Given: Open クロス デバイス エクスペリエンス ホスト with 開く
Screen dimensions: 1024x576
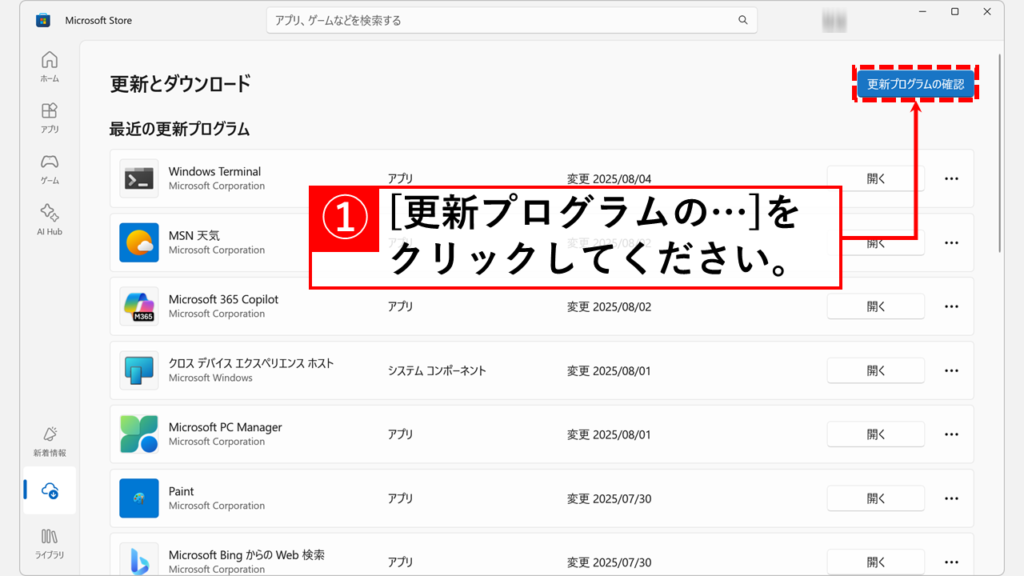Looking at the screenshot, I should click(876, 370).
